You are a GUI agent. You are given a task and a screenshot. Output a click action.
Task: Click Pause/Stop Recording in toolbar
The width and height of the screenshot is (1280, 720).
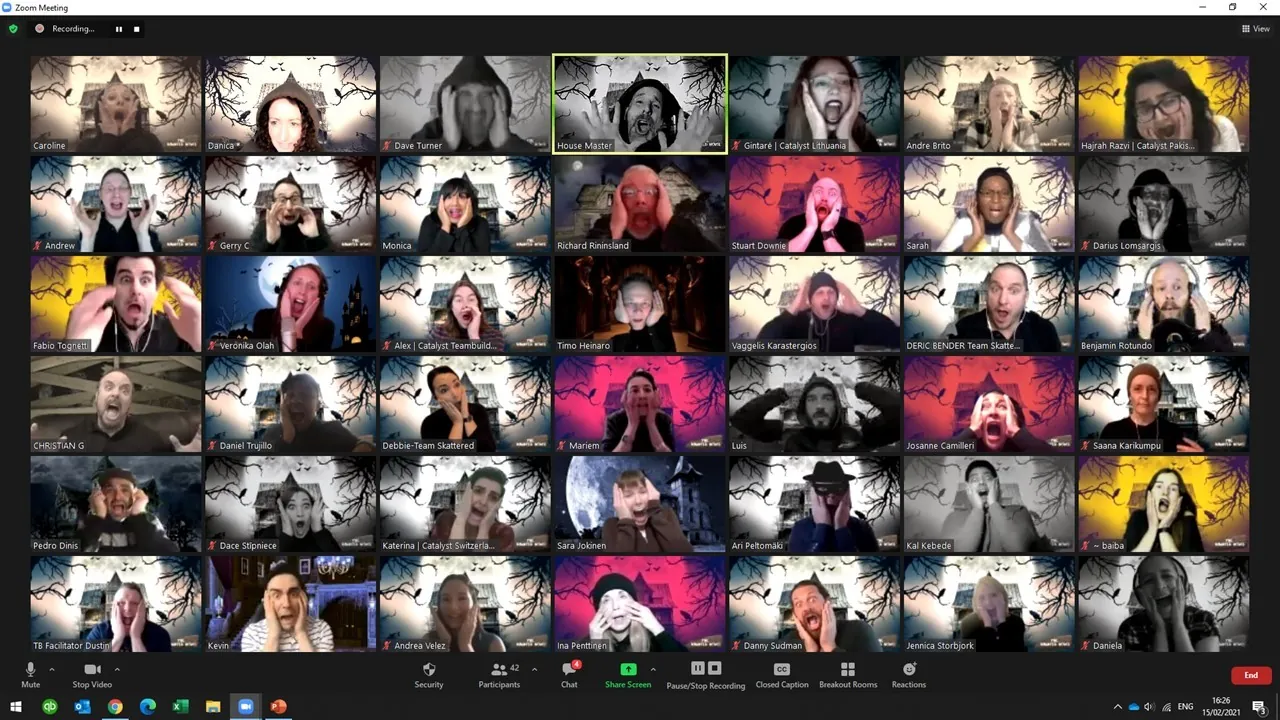coord(706,675)
